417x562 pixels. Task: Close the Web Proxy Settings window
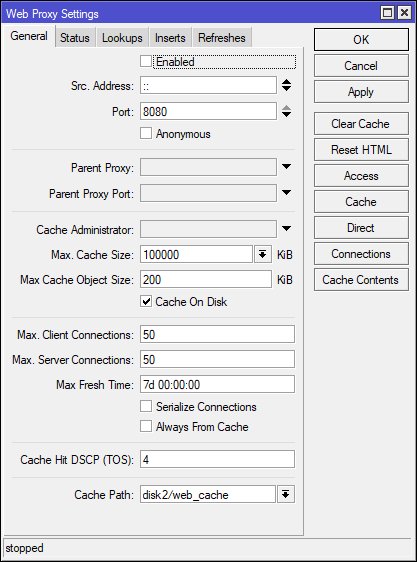[404, 13]
